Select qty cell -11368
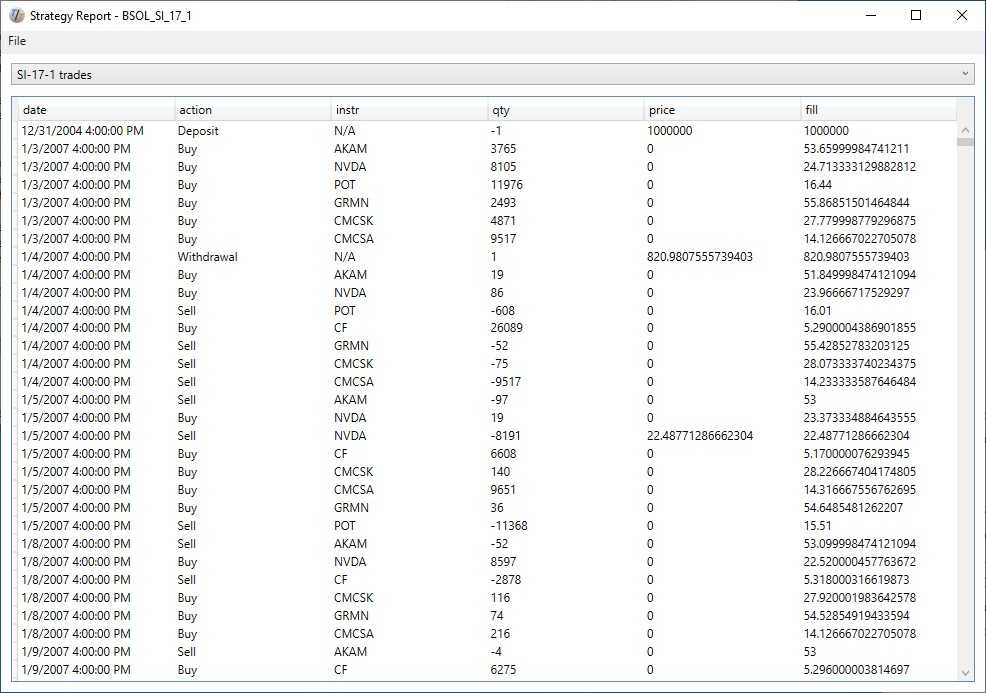The height and width of the screenshot is (693, 986). [509, 526]
